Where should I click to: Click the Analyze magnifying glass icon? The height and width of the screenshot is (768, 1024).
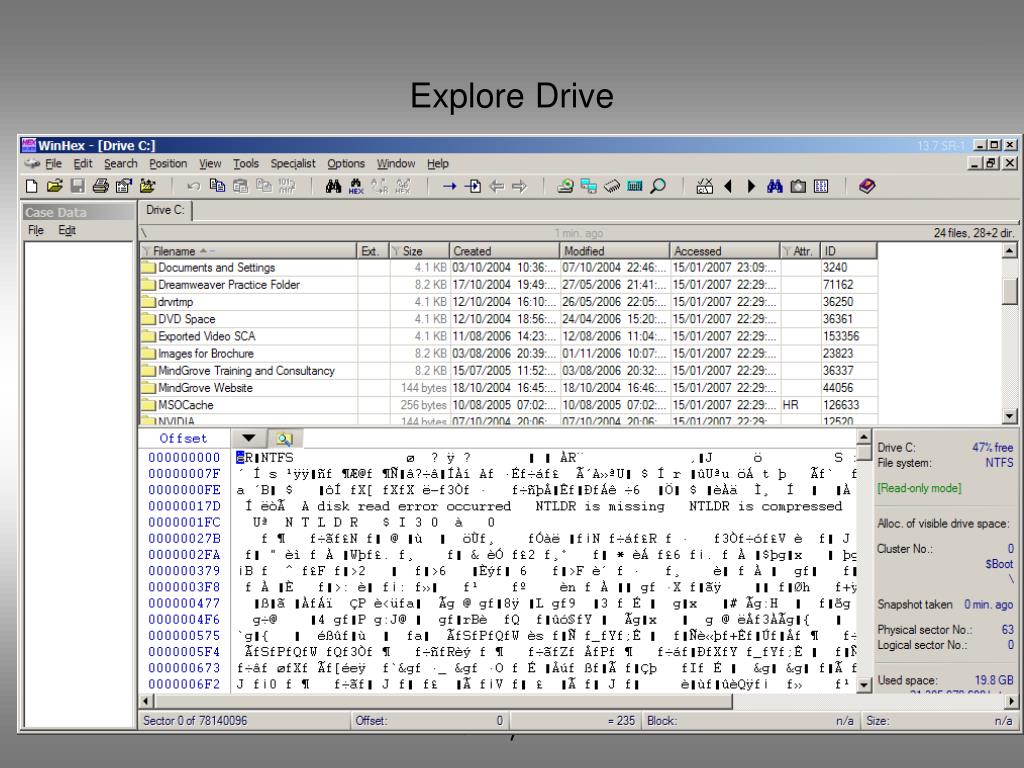click(x=658, y=187)
